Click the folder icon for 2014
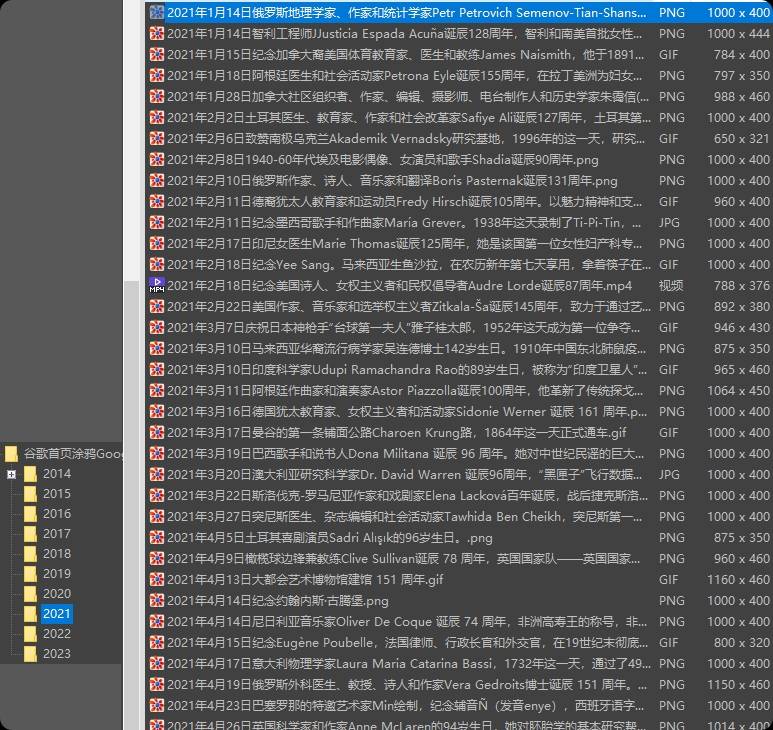 [x=31, y=474]
